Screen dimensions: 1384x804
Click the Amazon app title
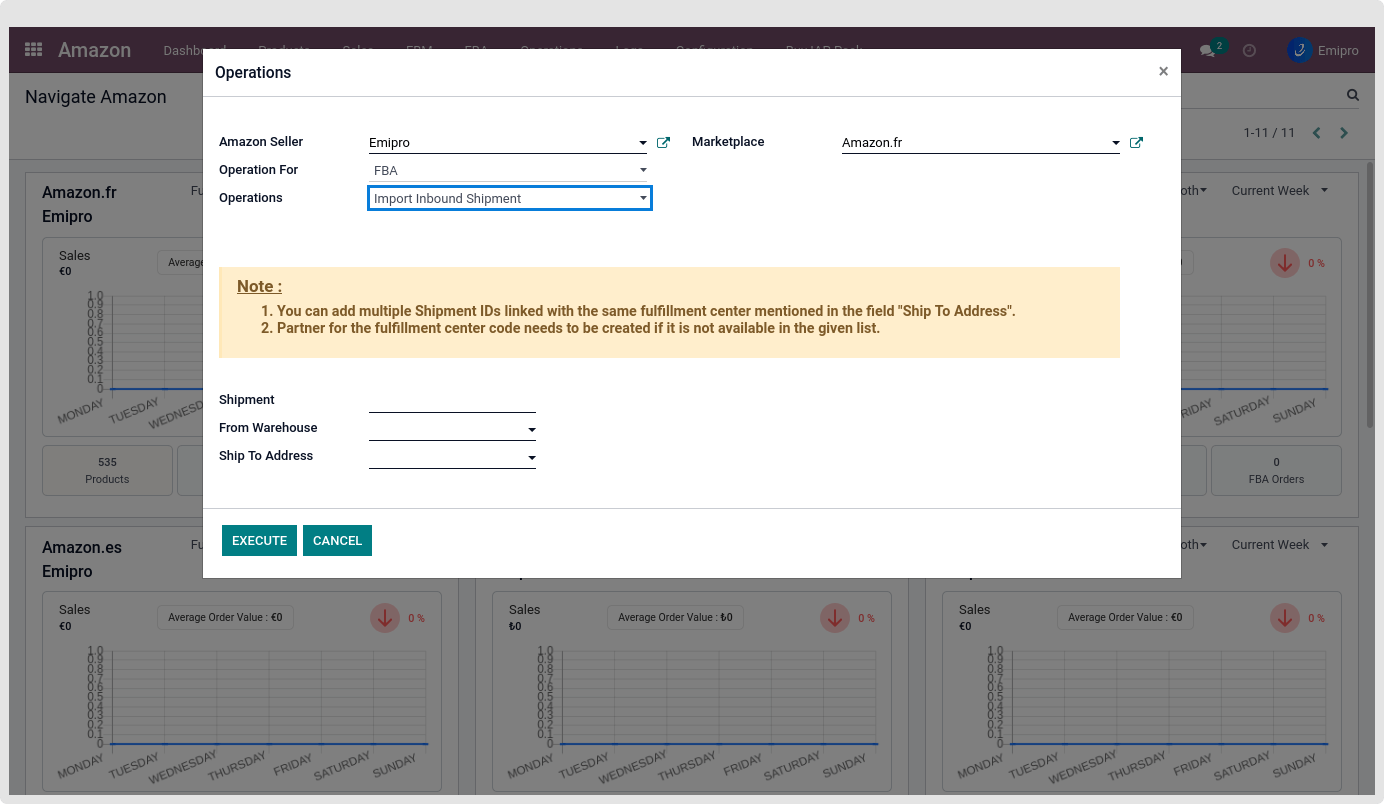(94, 50)
